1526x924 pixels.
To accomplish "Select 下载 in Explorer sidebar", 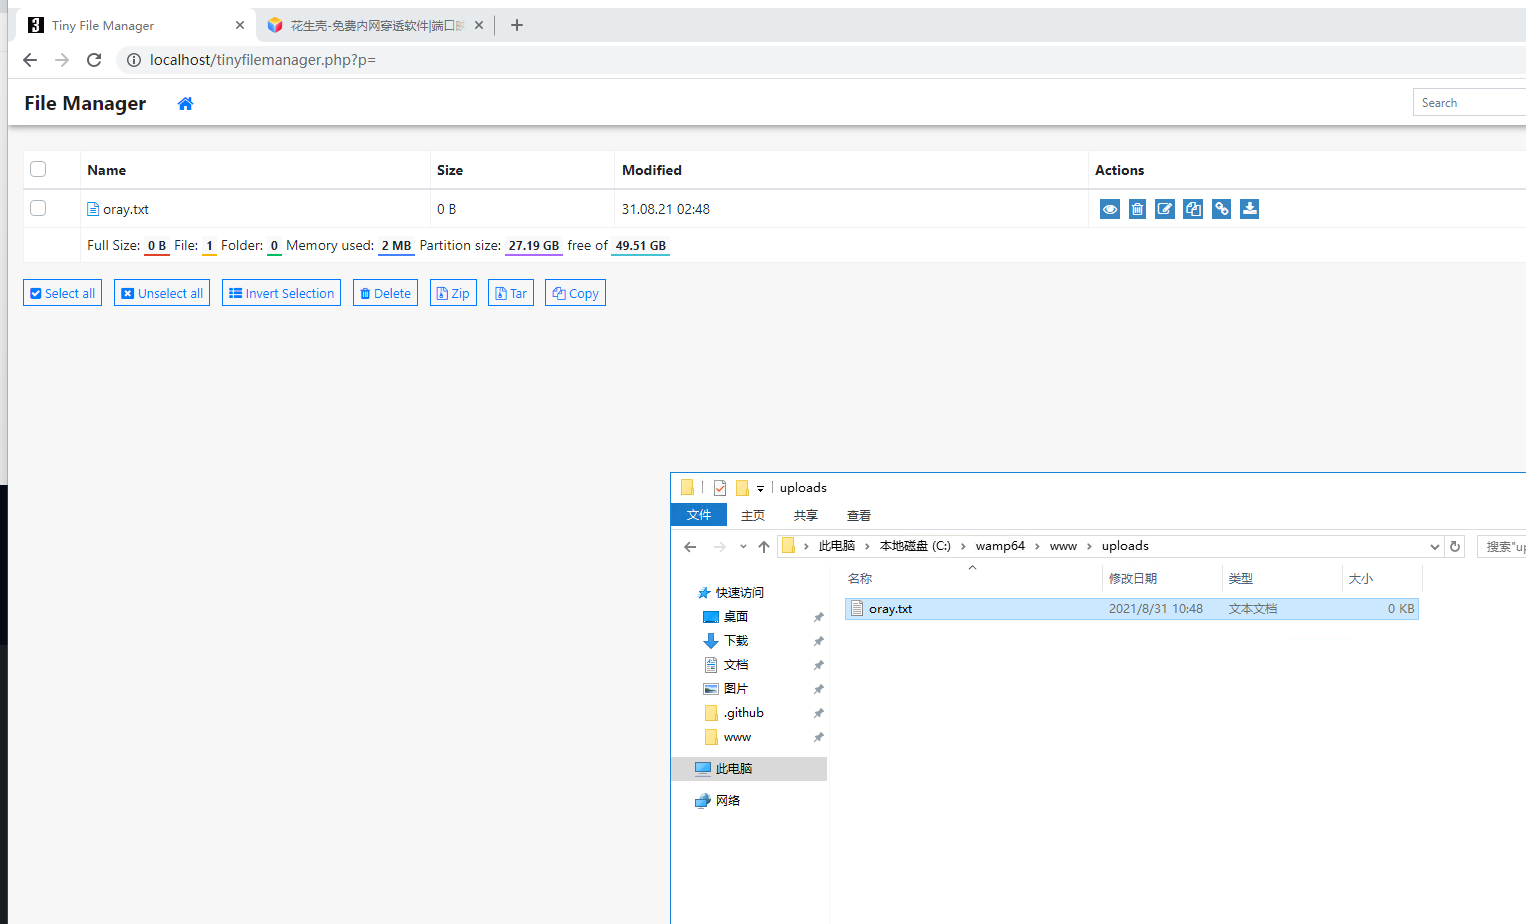I will (736, 641).
